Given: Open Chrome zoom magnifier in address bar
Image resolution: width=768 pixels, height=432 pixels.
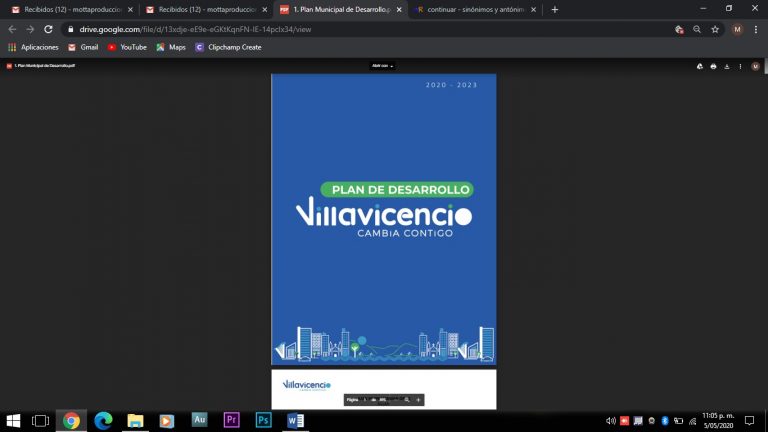Looking at the screenshot, I should [x=696, y=29].
